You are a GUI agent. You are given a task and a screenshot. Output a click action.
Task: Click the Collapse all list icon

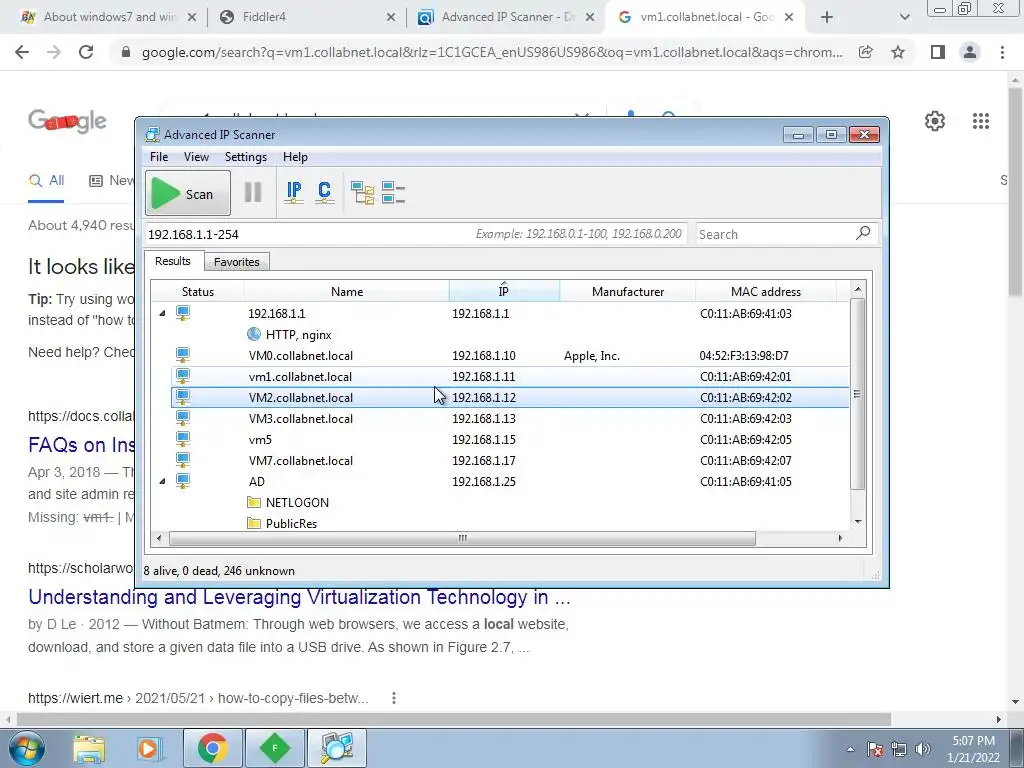(394, 193)
